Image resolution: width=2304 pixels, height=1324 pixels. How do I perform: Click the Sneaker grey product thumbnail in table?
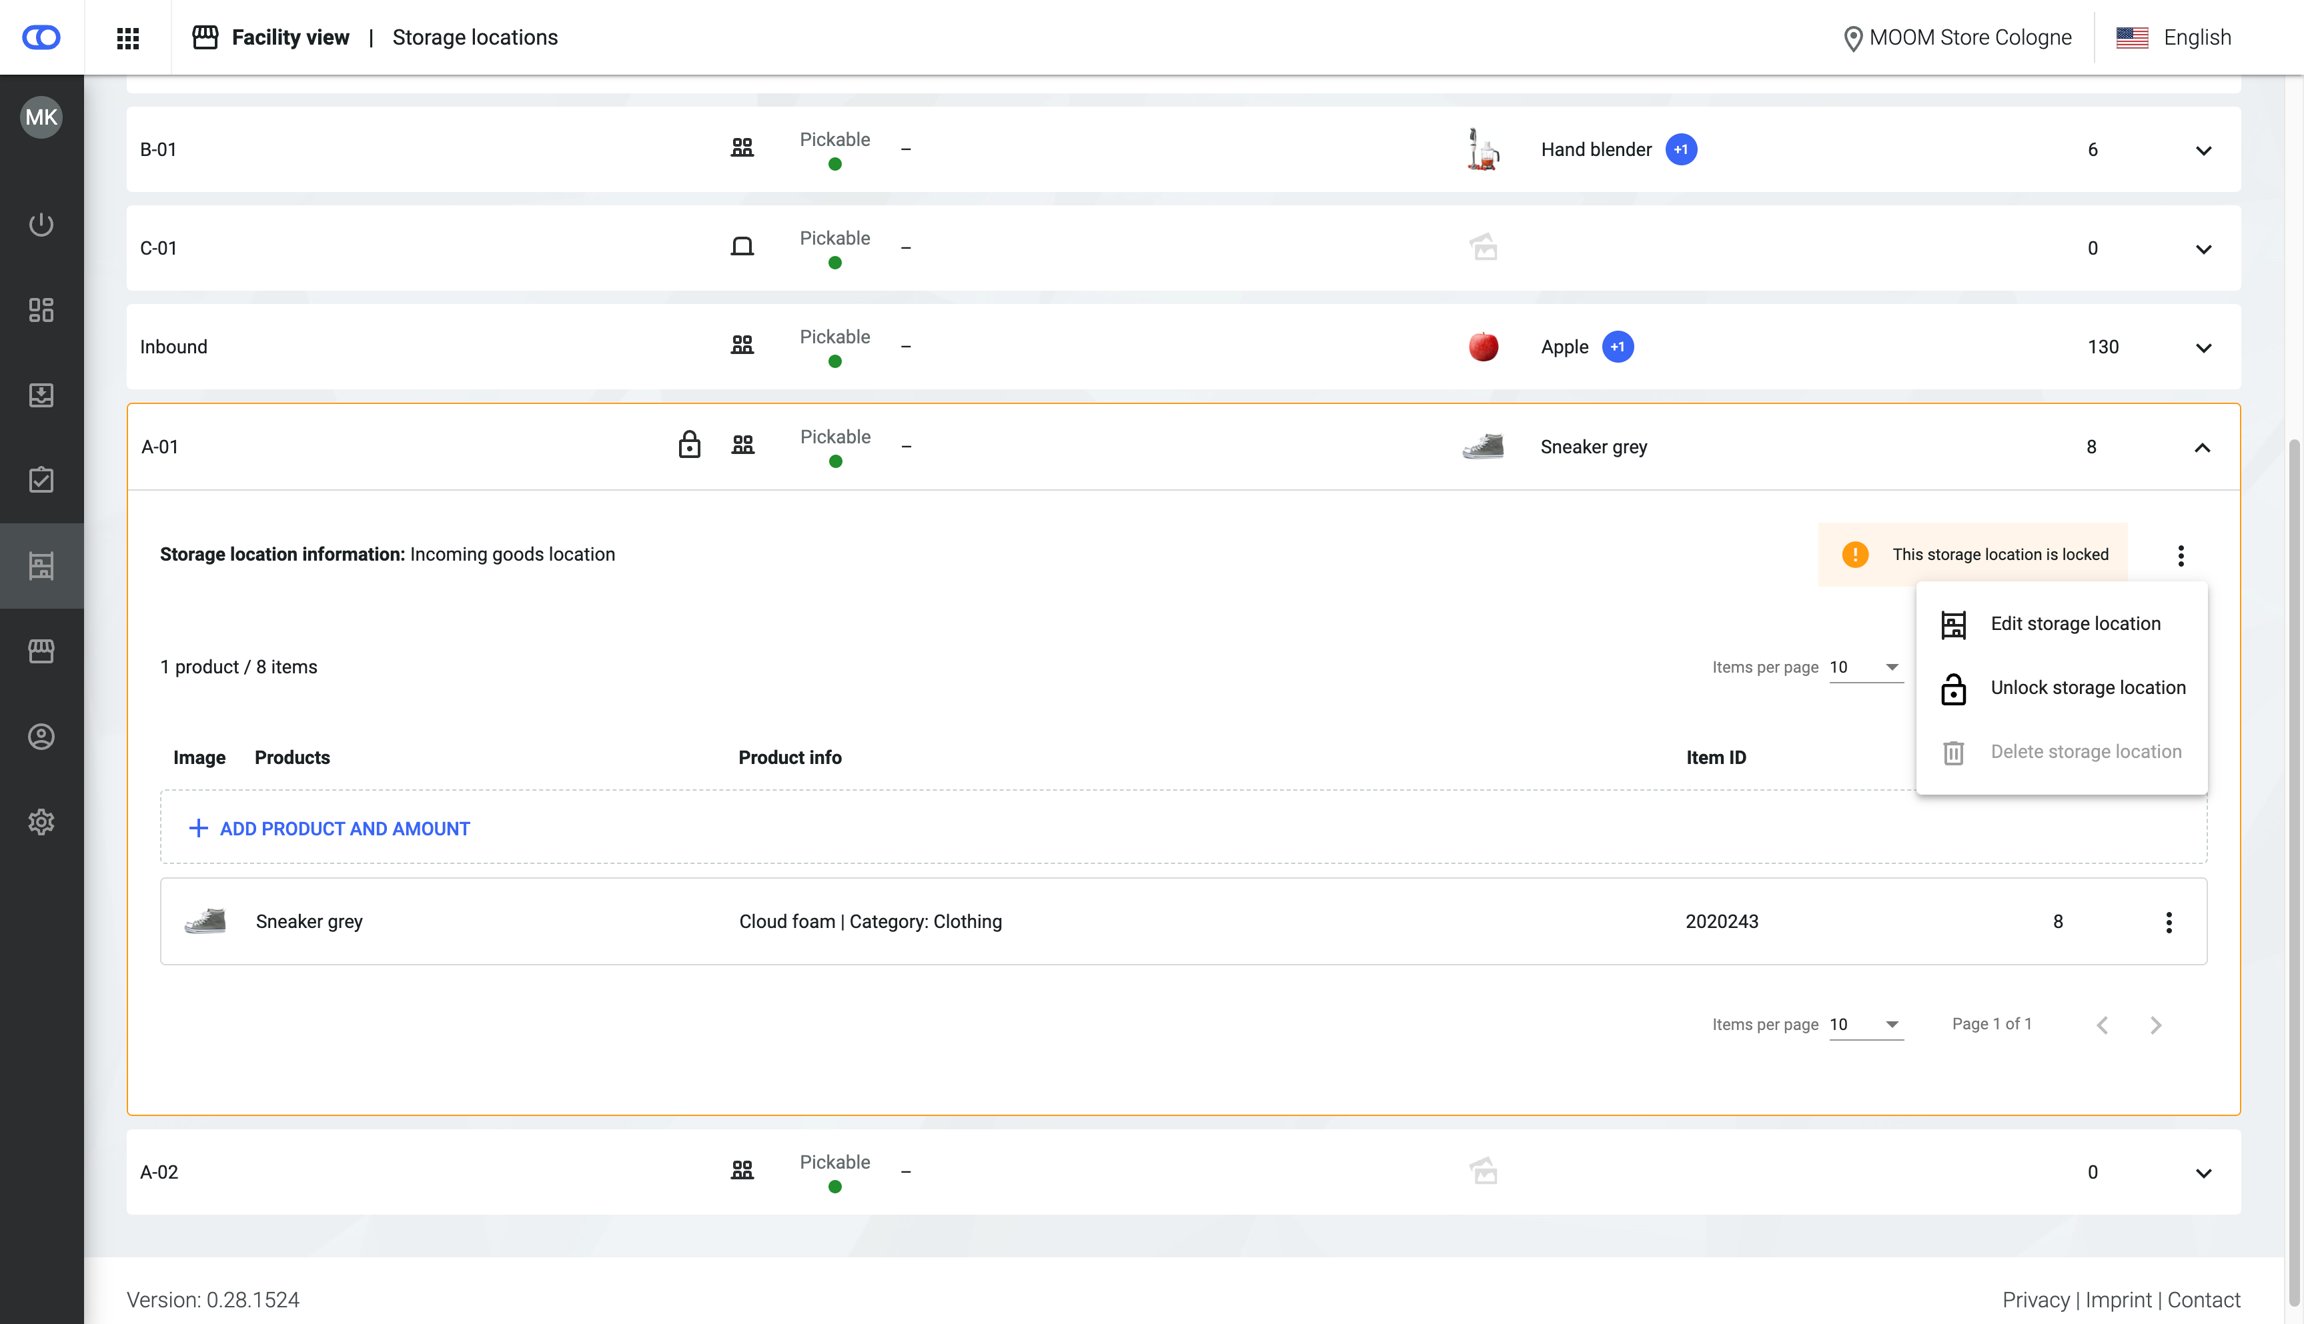205,921
